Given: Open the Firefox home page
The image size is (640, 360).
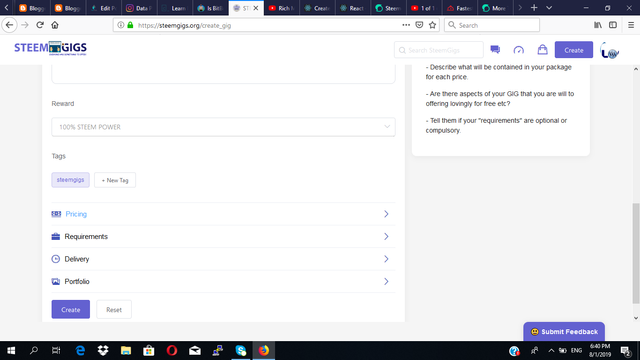Looking at the screenshot, I should (55, 25).
